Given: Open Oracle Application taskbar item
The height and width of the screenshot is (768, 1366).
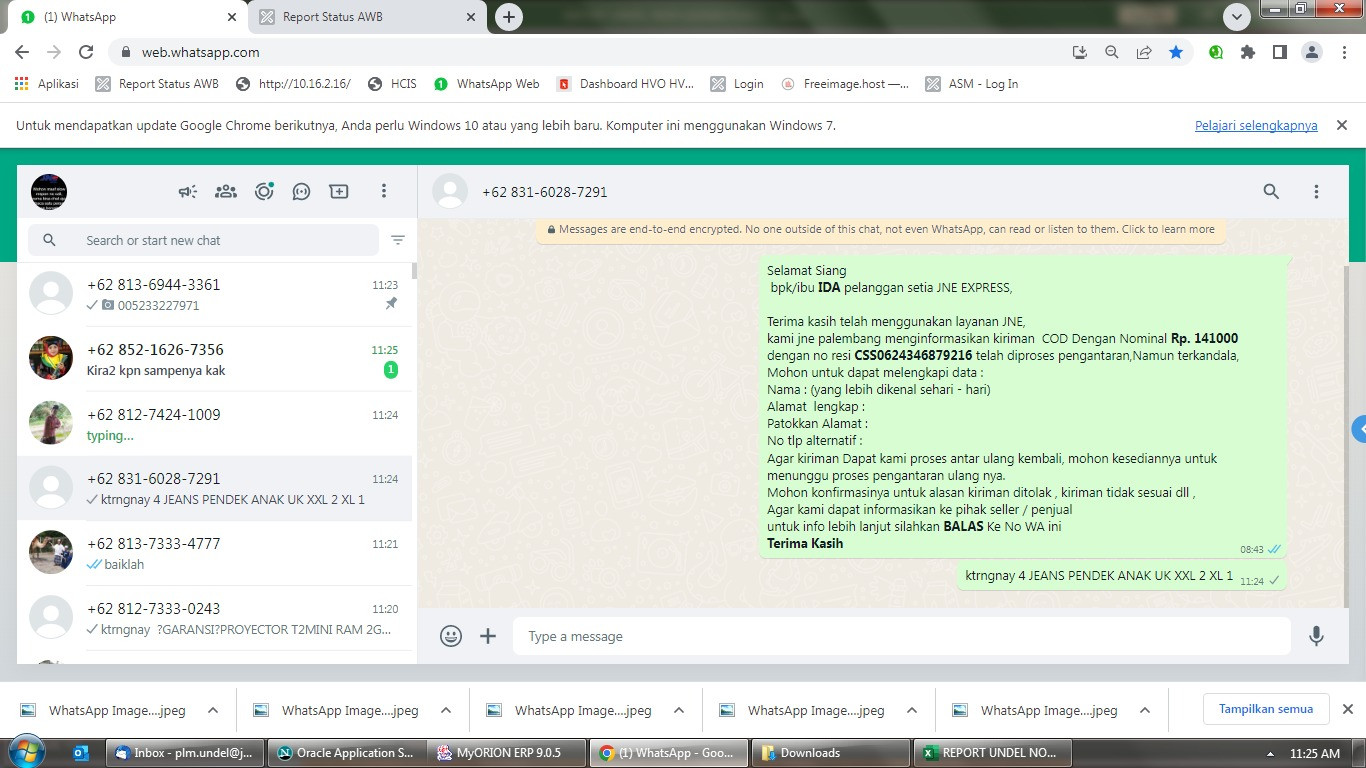Looking at the screenshot, I should pos(346,753).
